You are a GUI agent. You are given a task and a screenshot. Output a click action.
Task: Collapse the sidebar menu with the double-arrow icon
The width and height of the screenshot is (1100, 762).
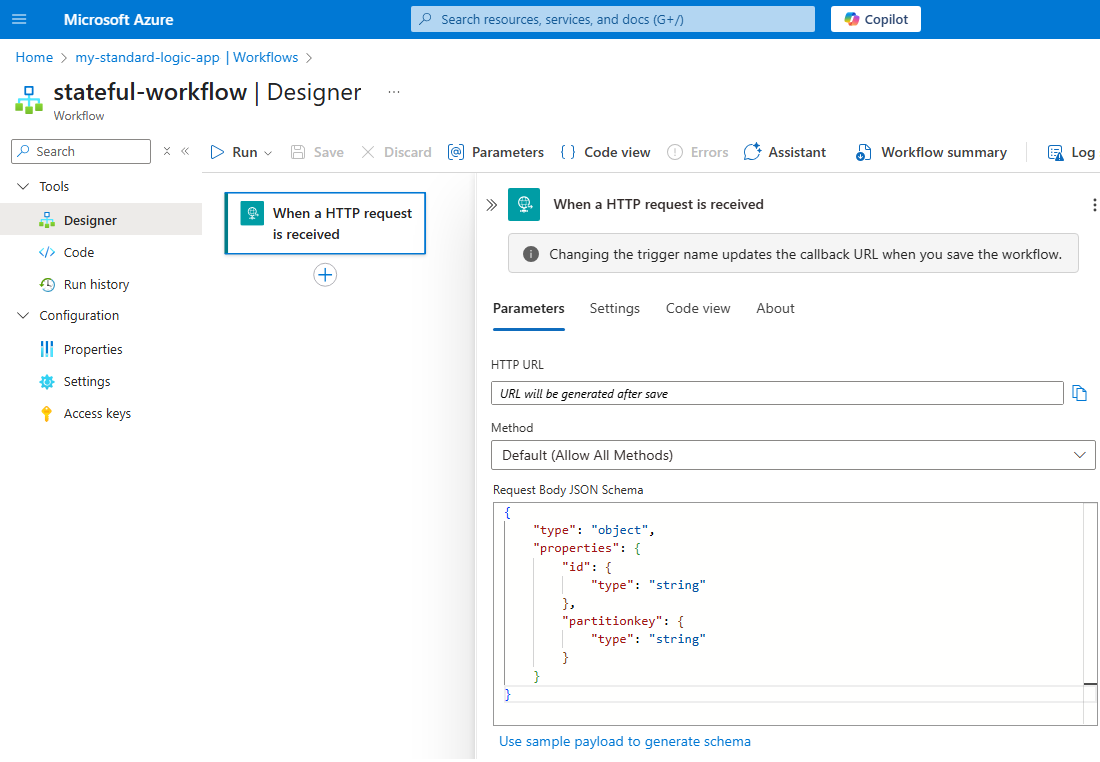coord(185,151)
